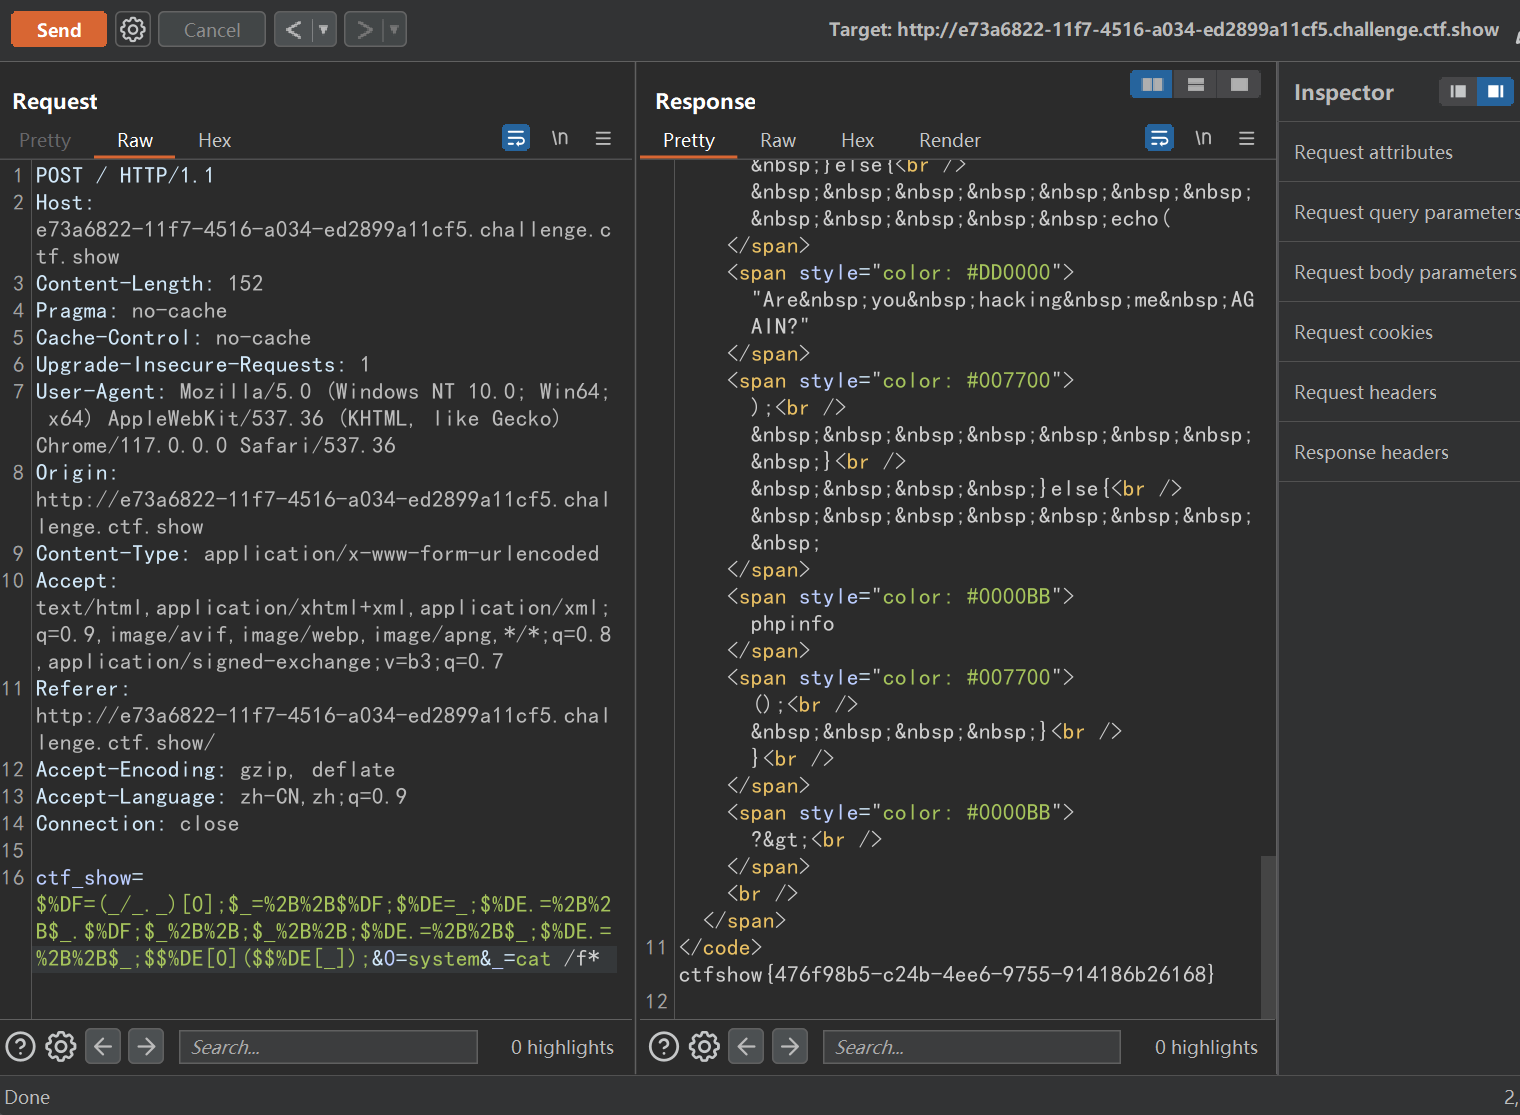Click the Accept-Language header line
The height and width of the screenshot is (1115, 1520).
[221, 797]
